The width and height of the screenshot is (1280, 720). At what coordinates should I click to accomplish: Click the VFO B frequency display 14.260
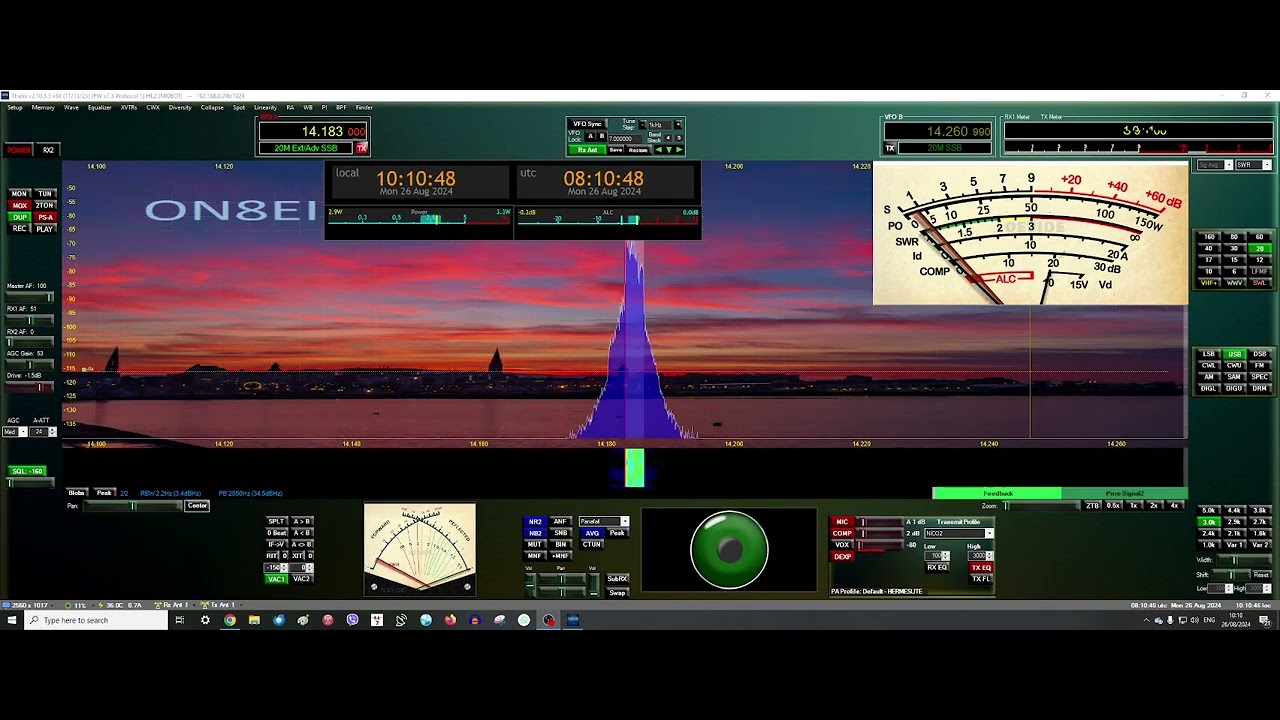click(x=938, y=131)
